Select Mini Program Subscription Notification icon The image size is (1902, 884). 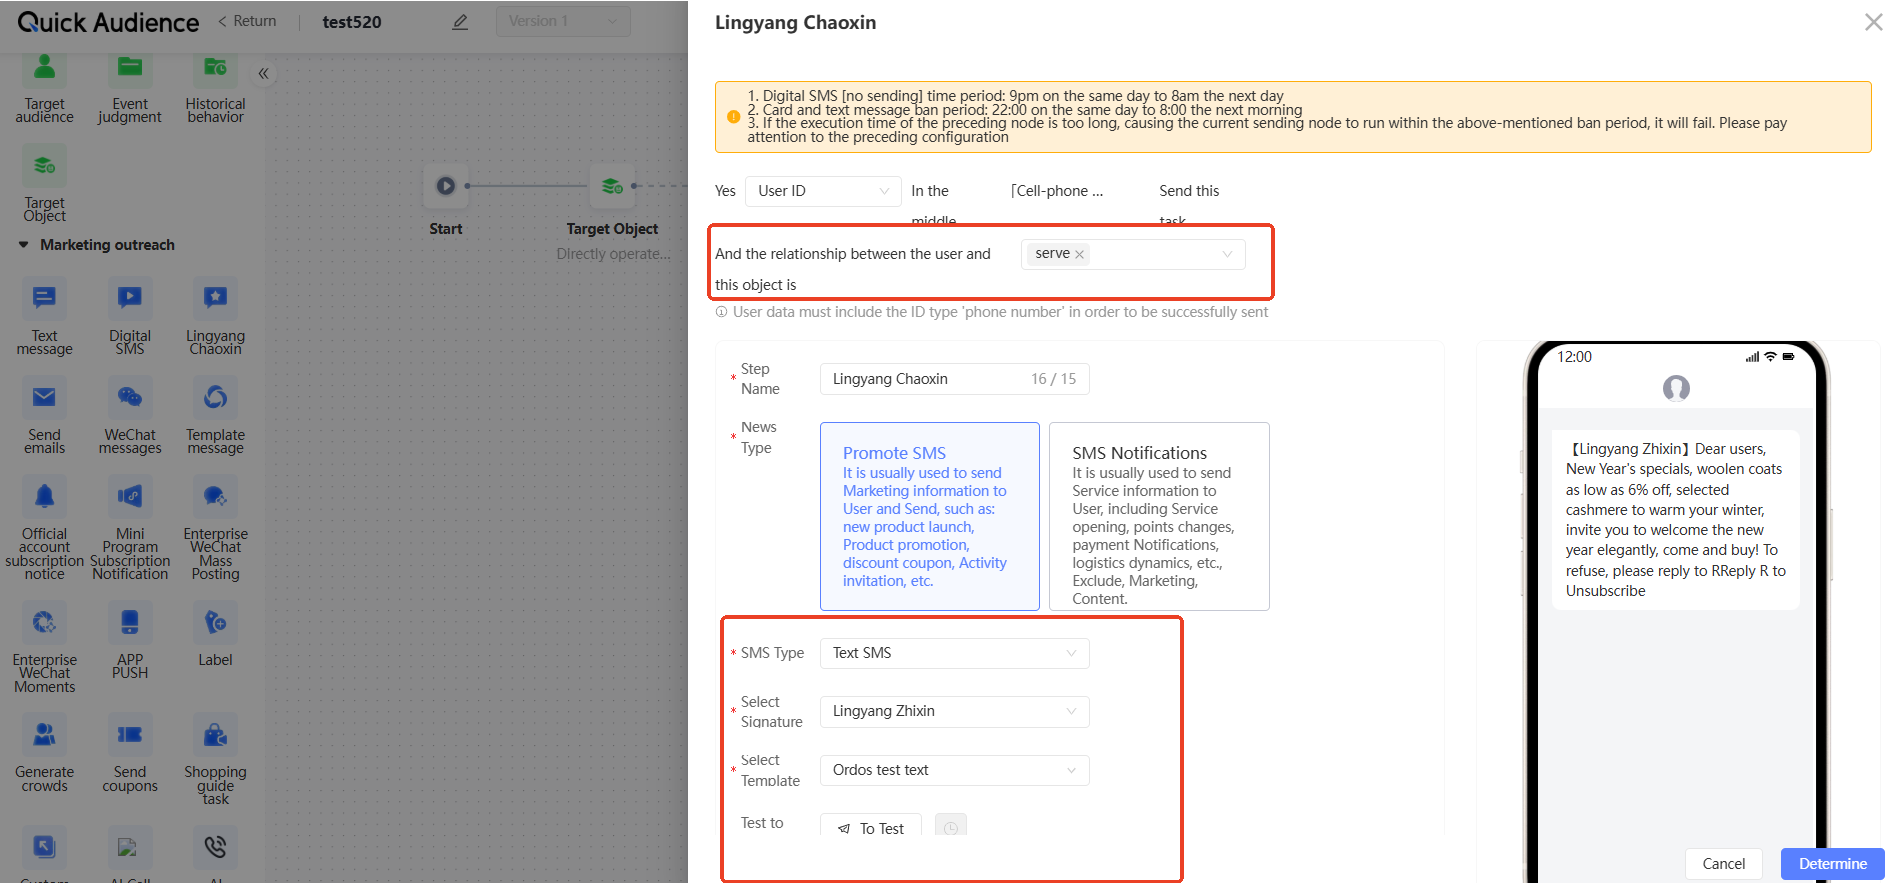point(130,496)
